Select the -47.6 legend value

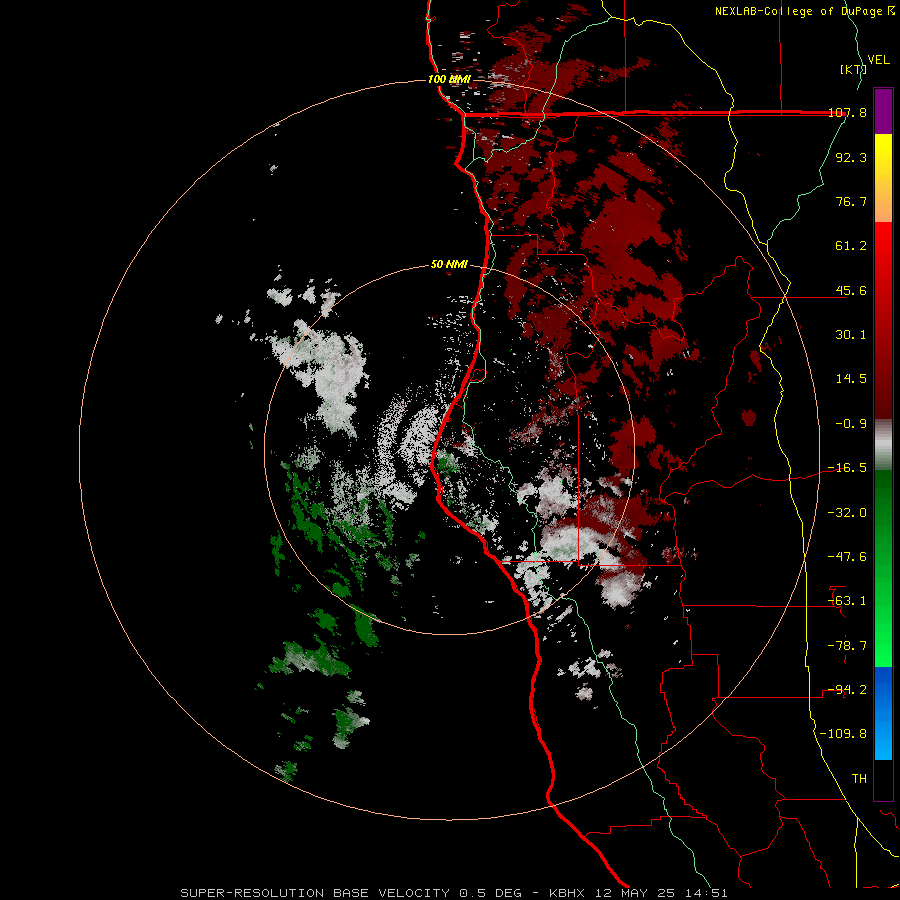pyautogui.click(x=847, y=557)
